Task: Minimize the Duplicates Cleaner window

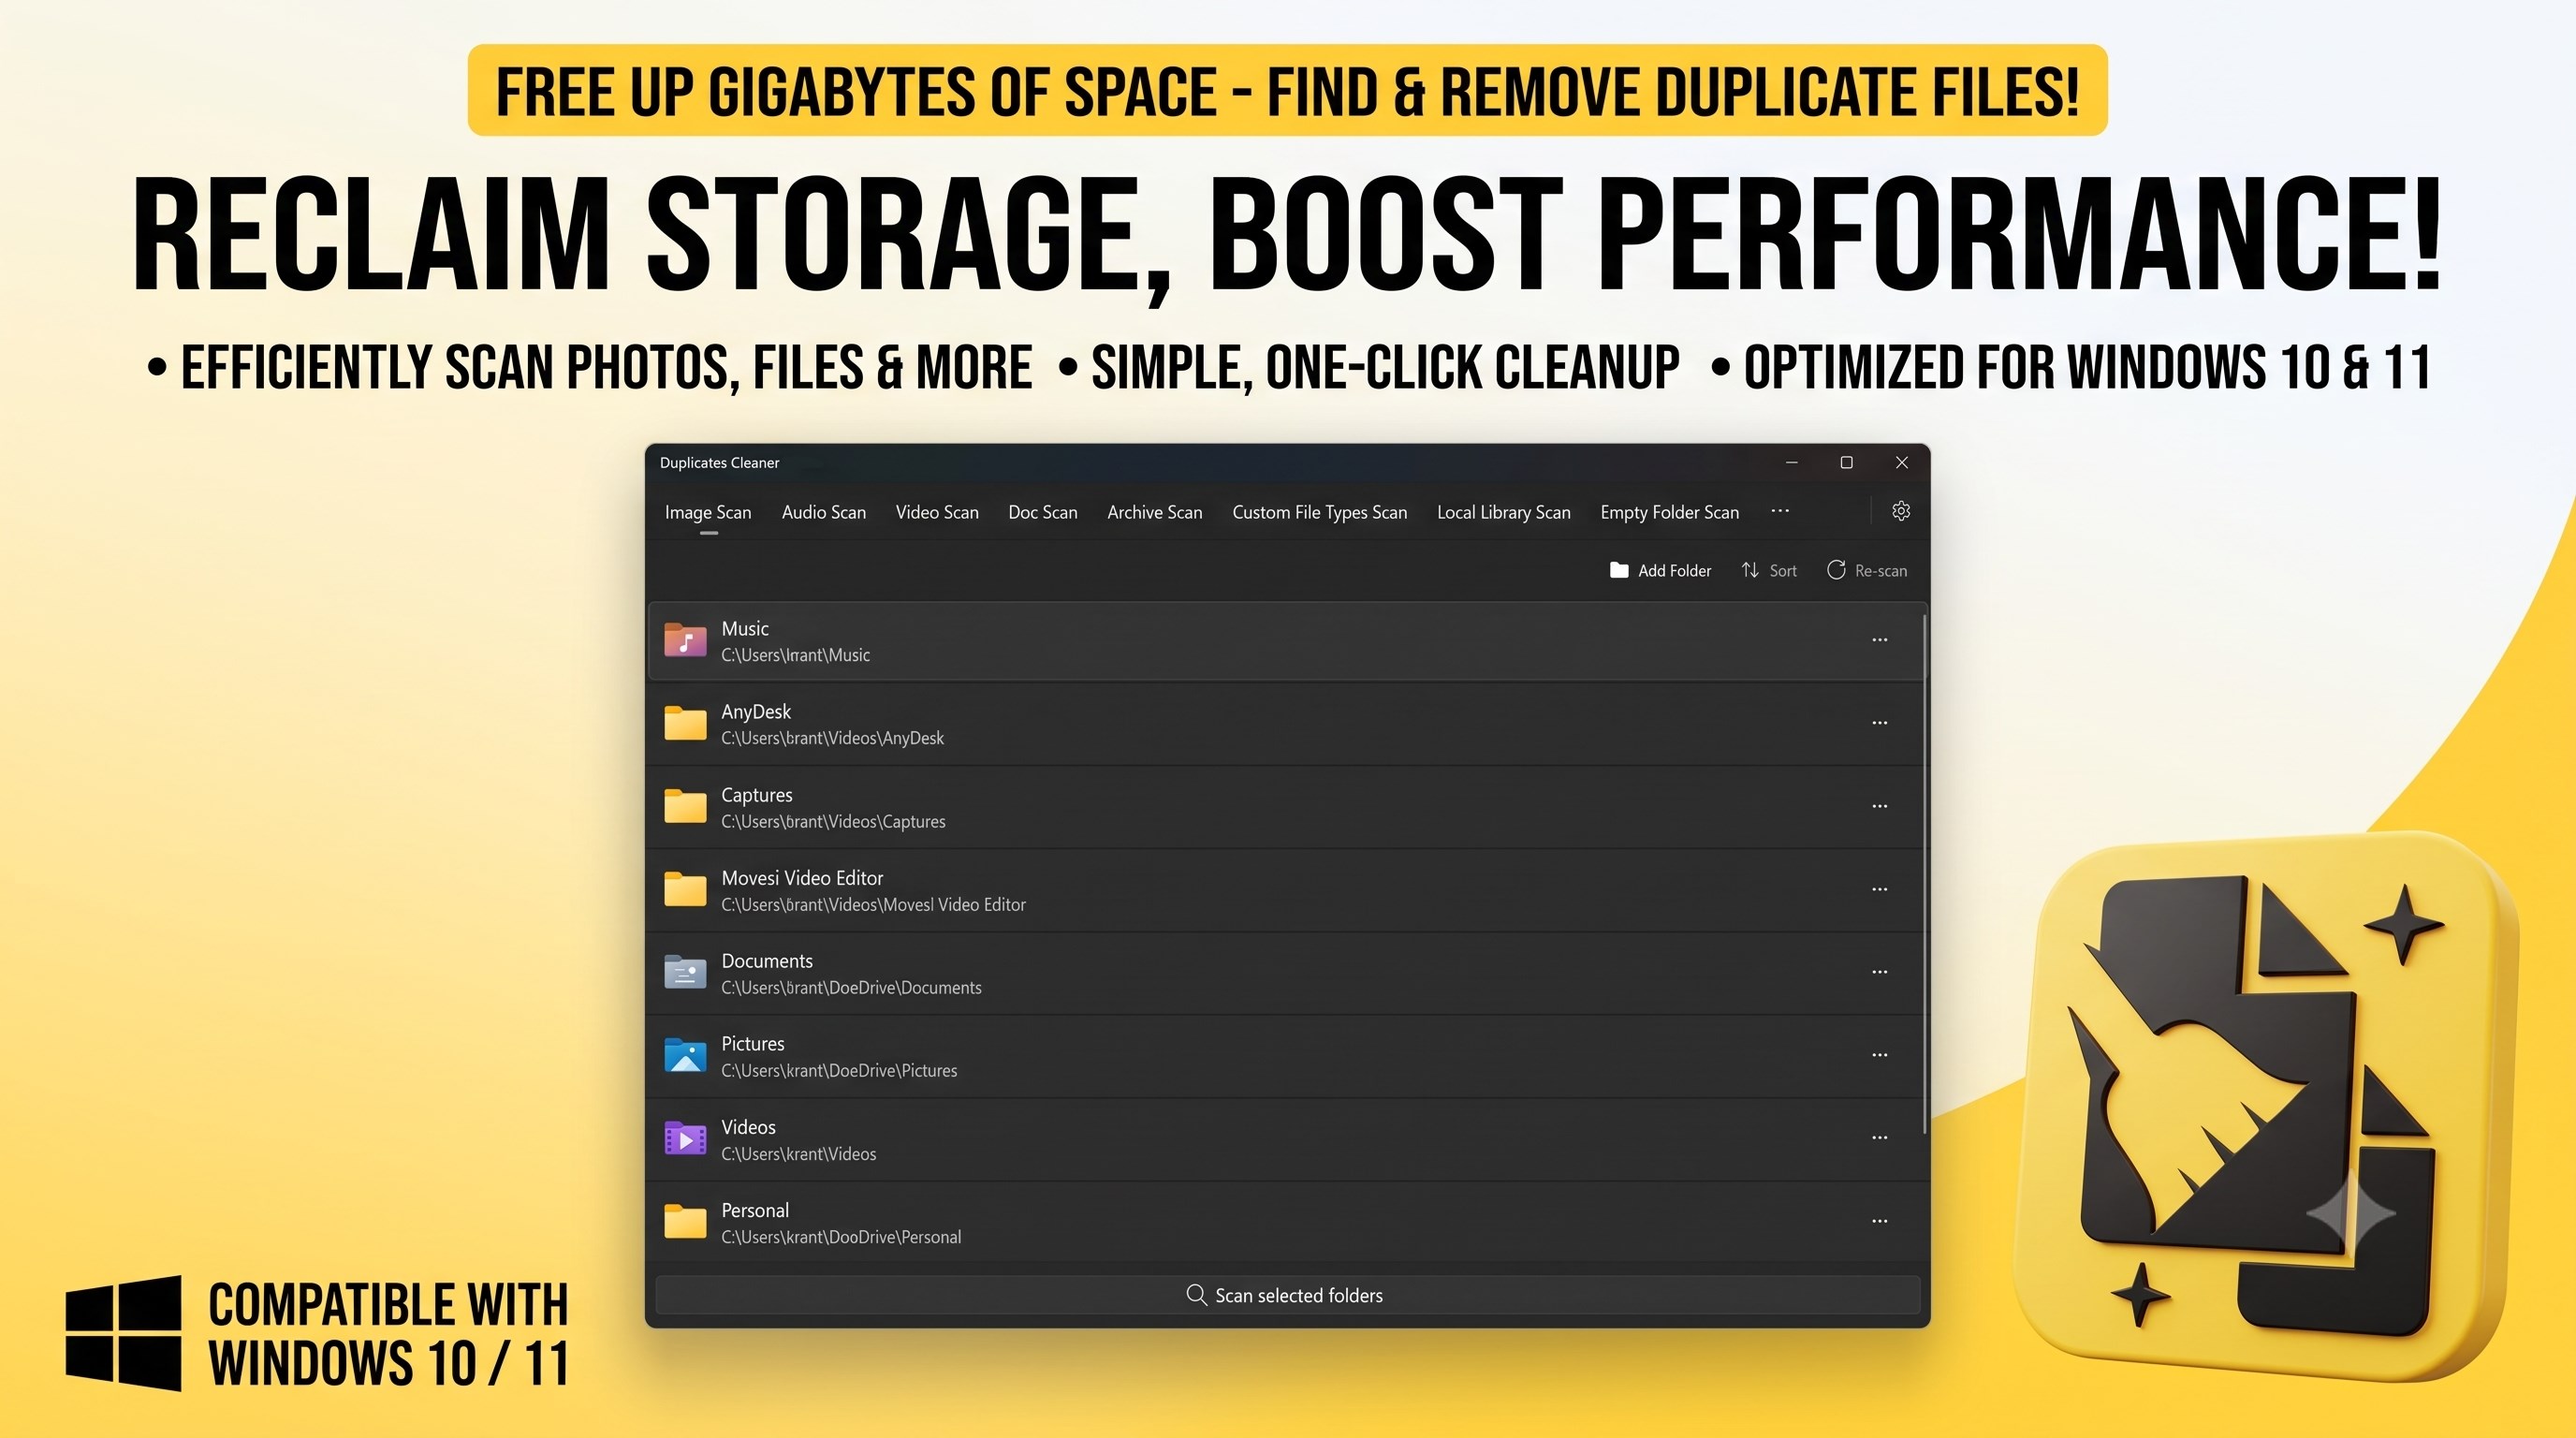Action: [1792, 462]
